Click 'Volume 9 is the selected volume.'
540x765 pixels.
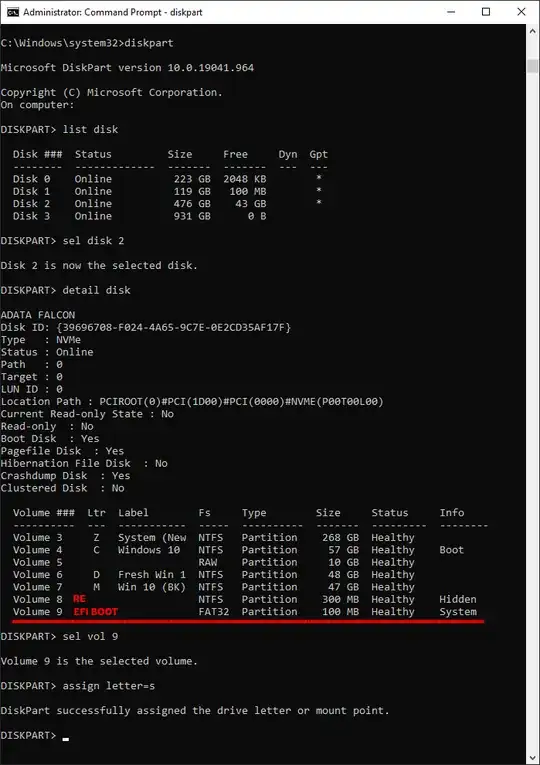coord(99,662)
